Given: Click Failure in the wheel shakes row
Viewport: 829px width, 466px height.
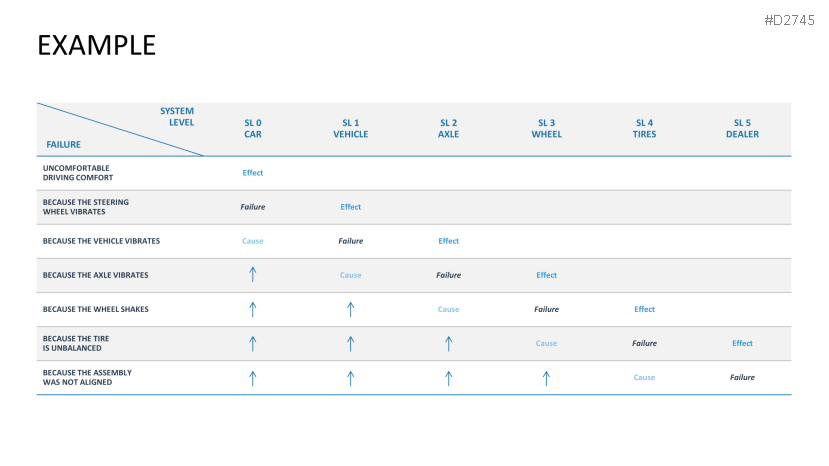Looking at the screenshot, I should pos(547,309).
